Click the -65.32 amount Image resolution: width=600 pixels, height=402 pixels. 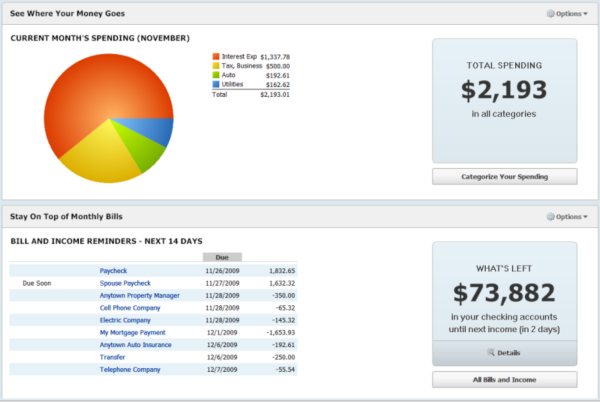tap(285, 308)
